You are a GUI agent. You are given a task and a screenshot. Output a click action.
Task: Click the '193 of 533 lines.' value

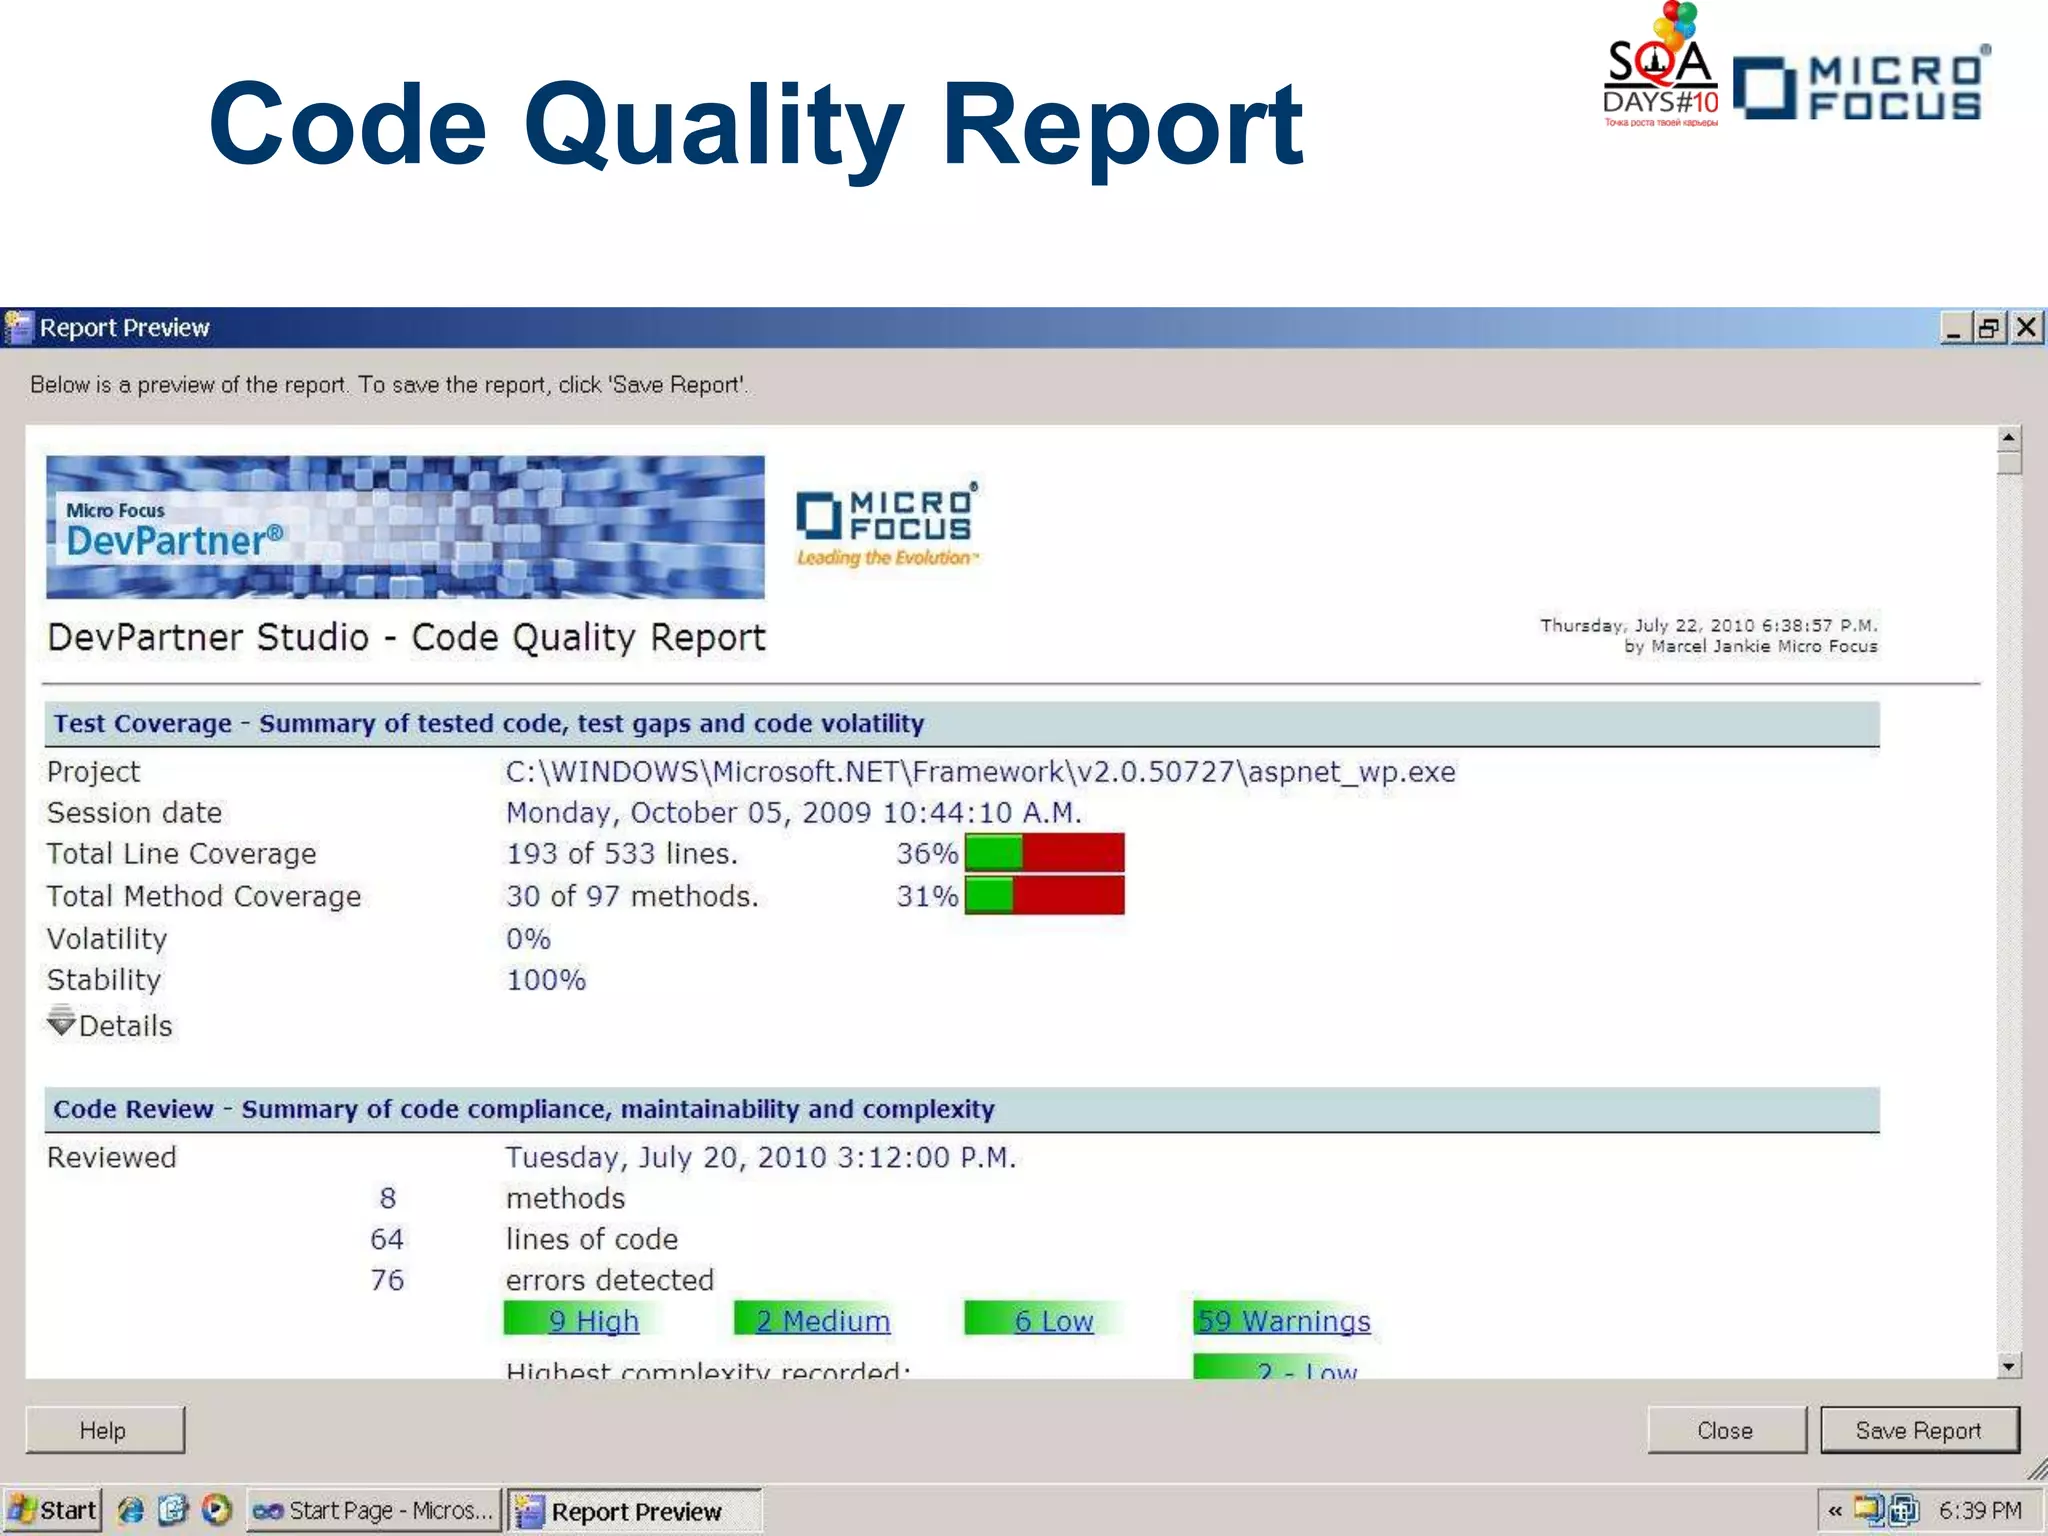621,854
